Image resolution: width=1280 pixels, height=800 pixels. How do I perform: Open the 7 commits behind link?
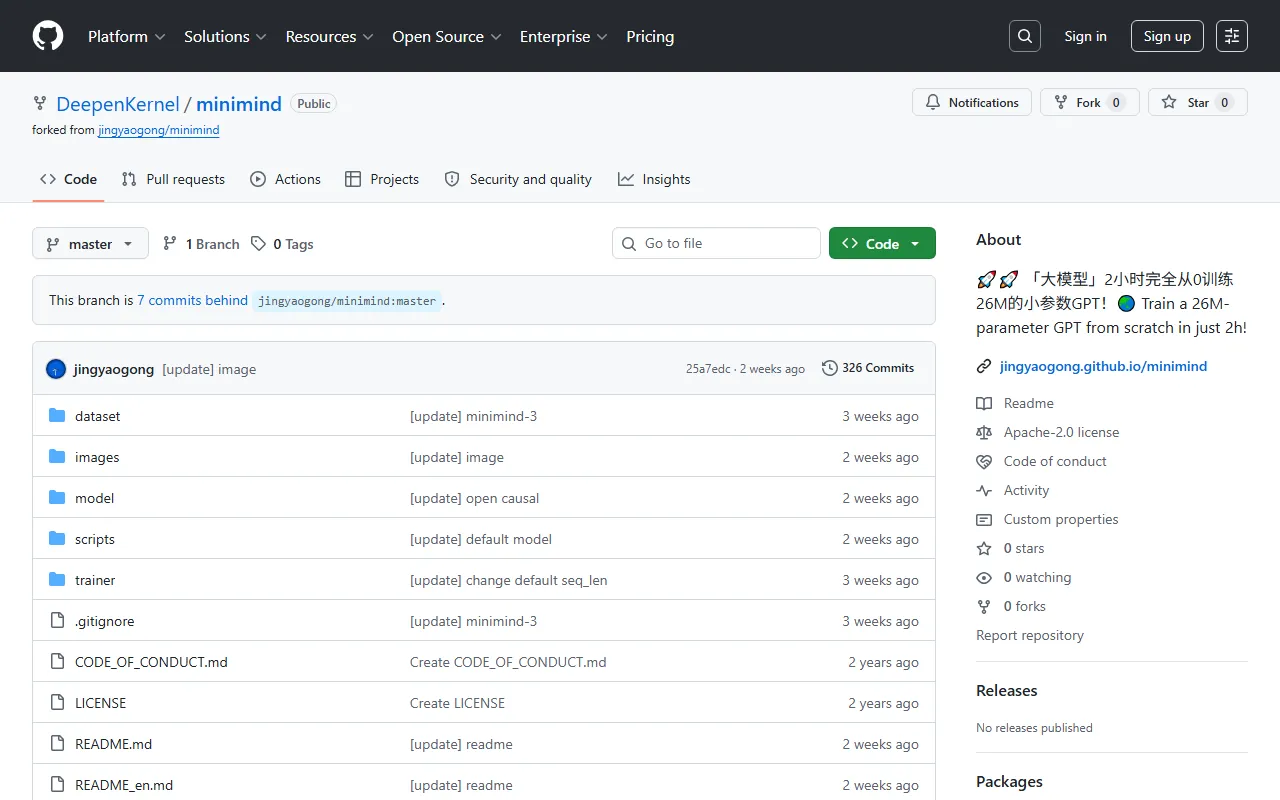pyautogui.click(x=192, y=300)
